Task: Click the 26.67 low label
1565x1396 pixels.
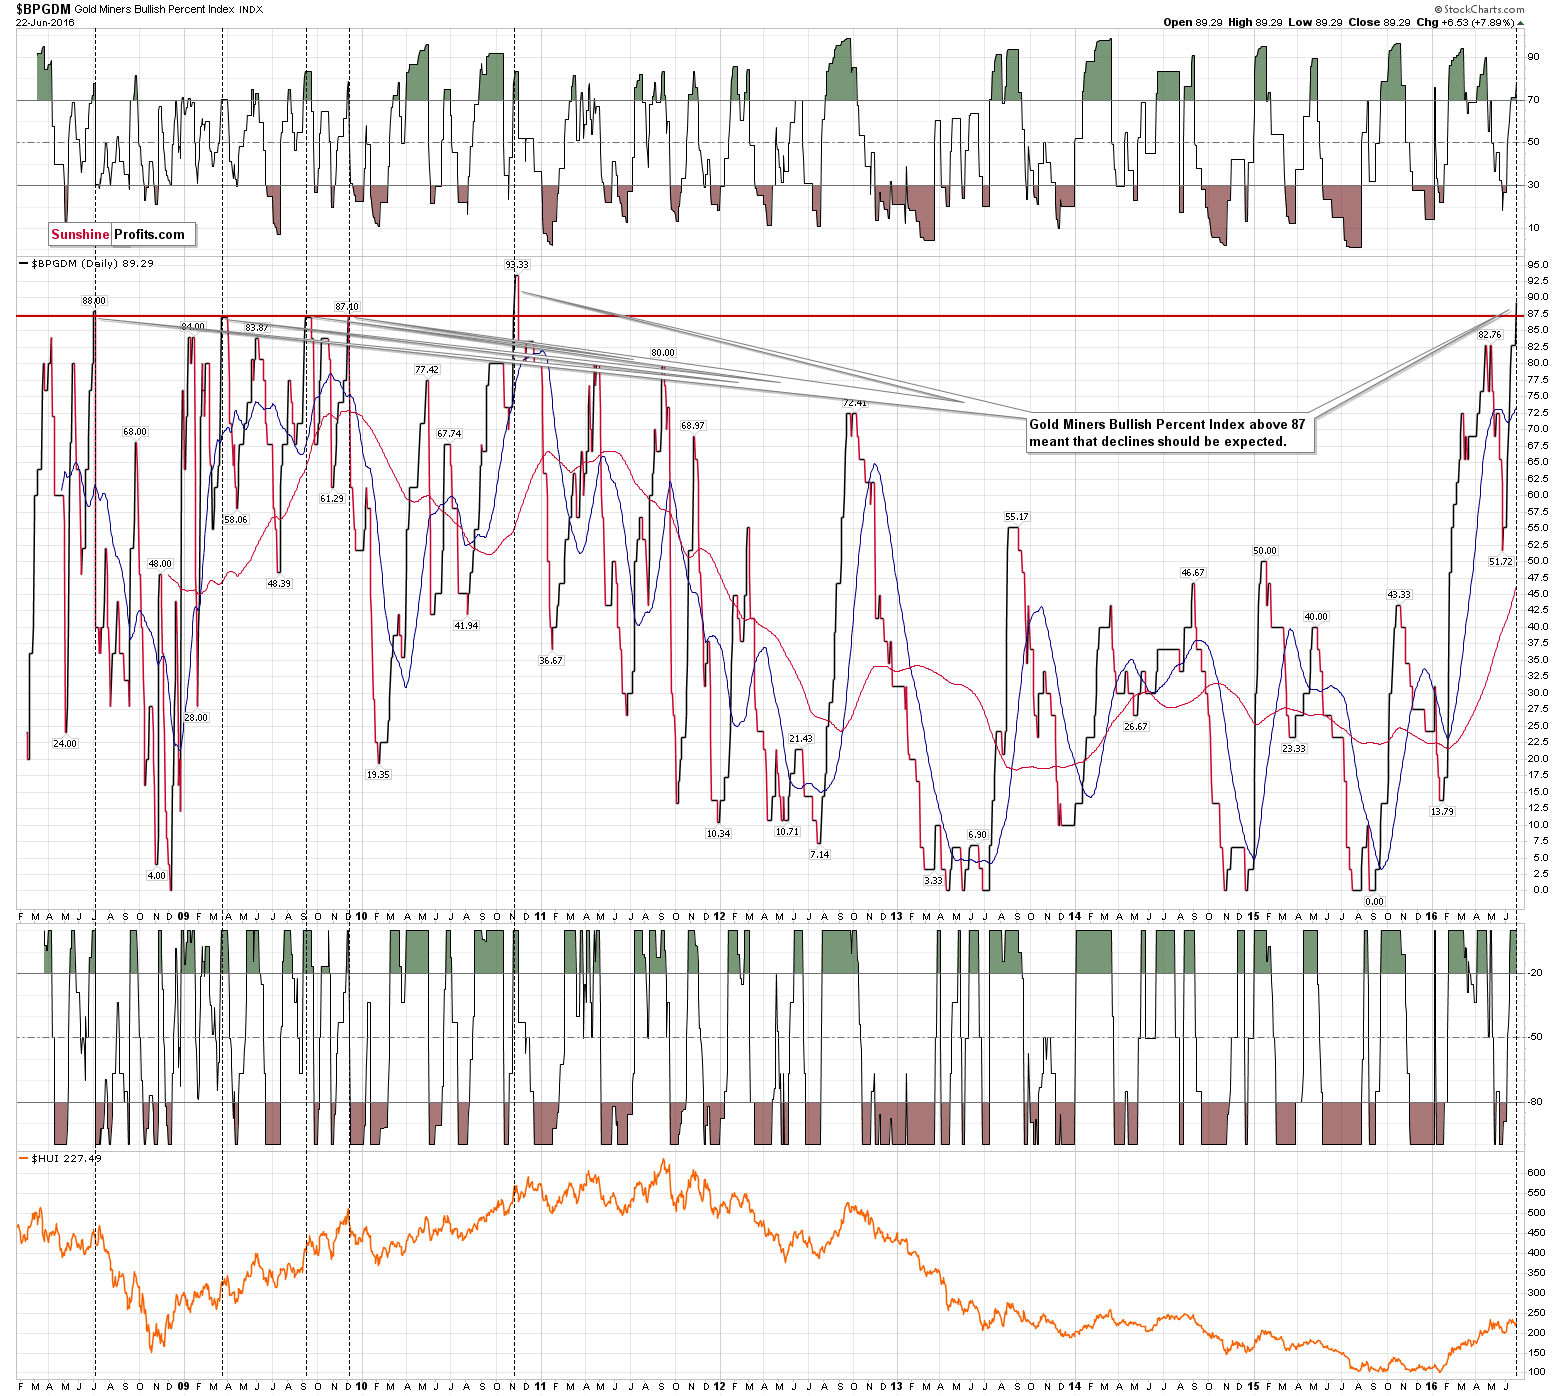Action: [x=1136, y=727]
